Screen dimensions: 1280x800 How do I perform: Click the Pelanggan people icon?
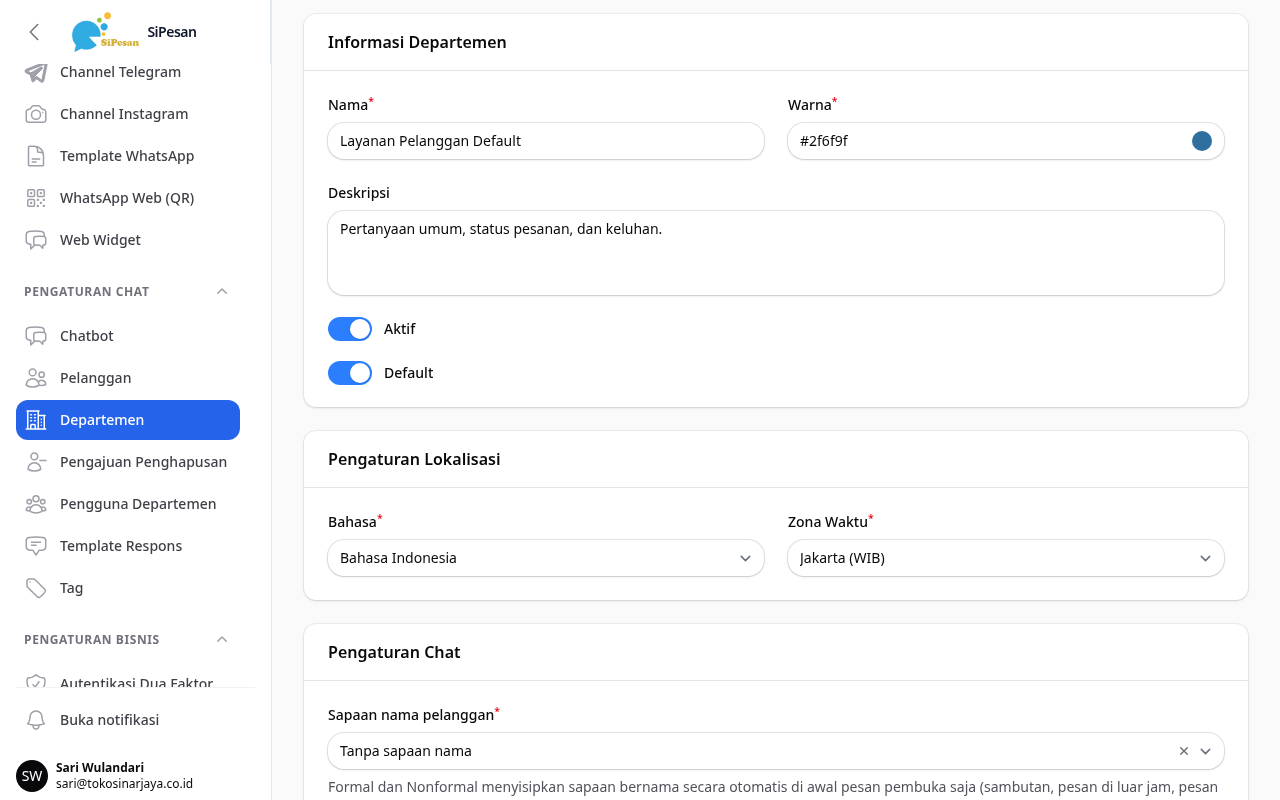[x=36, y=378]
